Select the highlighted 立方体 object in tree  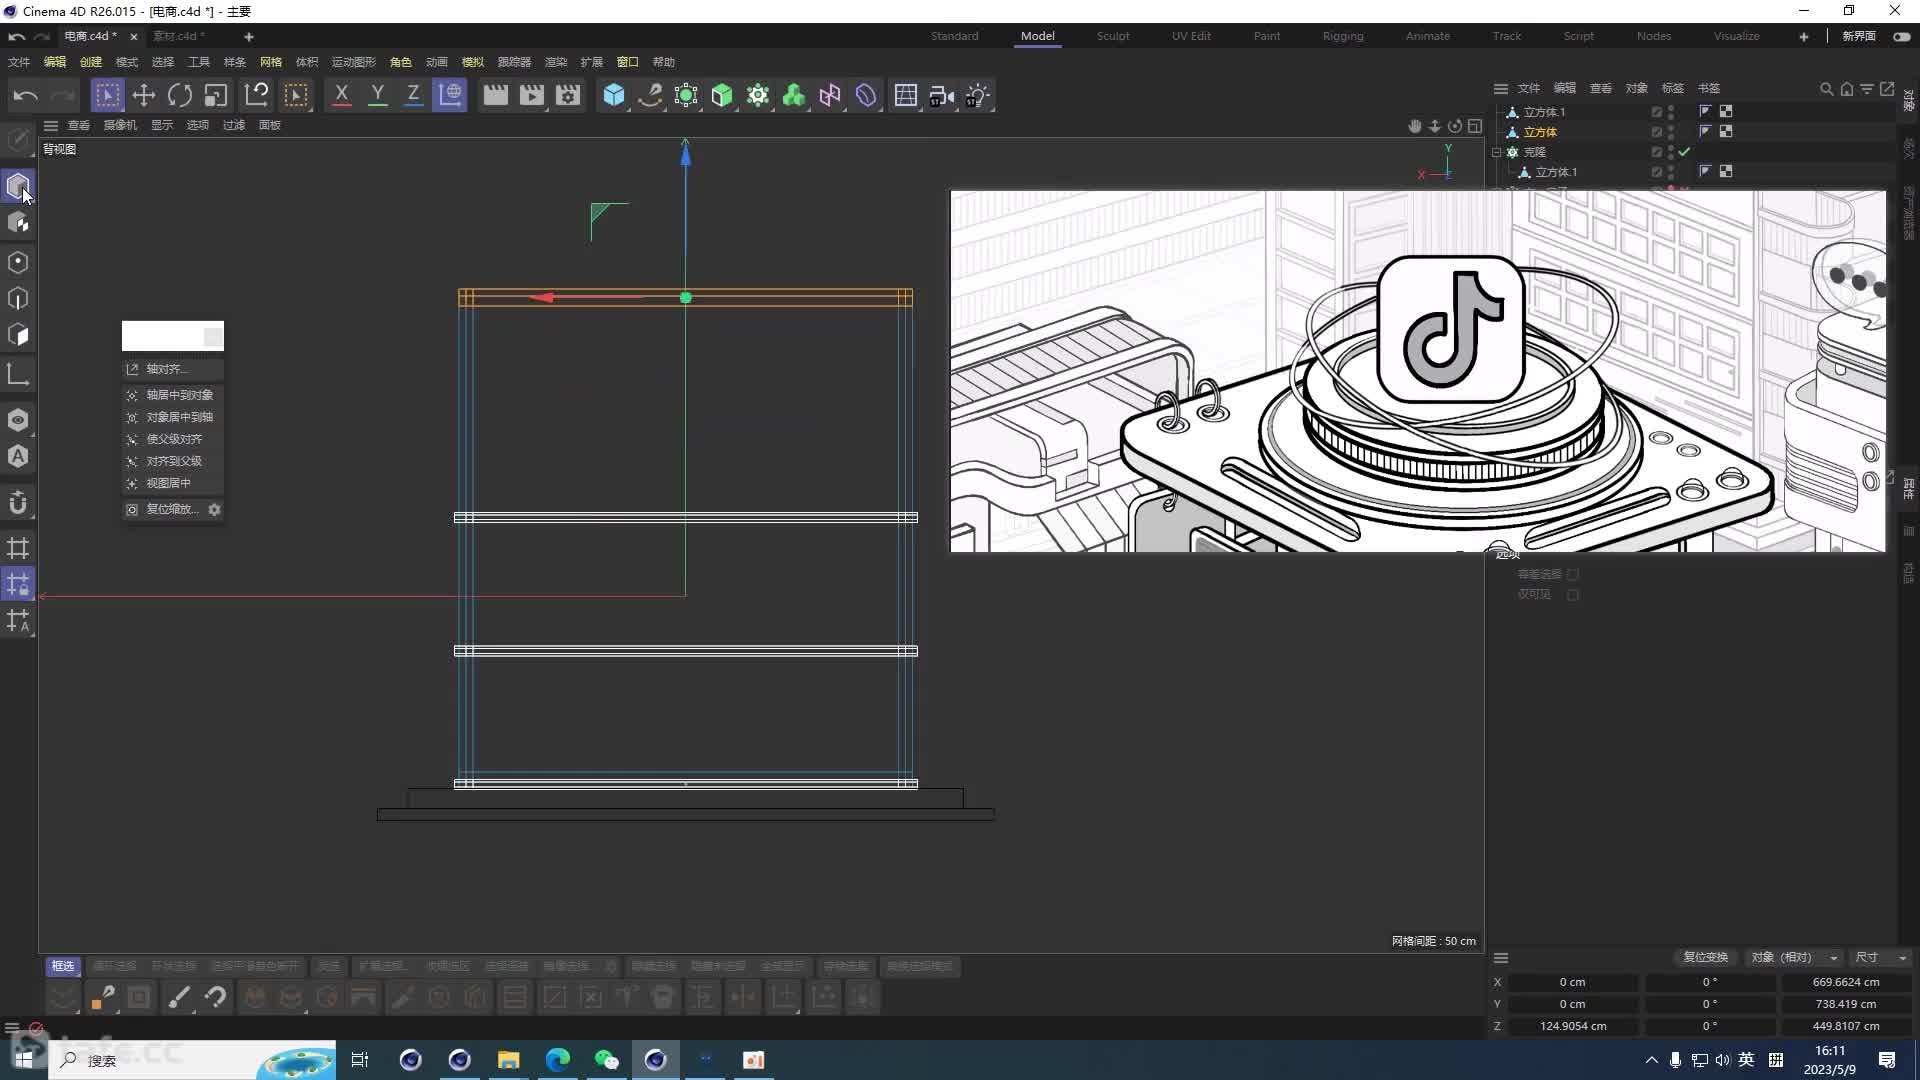pos(1540,132)
